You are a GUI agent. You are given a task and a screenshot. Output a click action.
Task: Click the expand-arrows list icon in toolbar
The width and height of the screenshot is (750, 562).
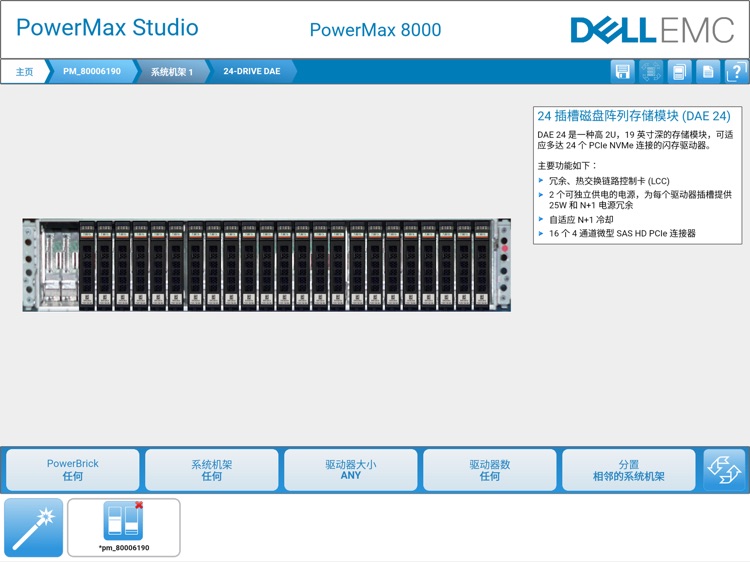[x=651, y=72]
